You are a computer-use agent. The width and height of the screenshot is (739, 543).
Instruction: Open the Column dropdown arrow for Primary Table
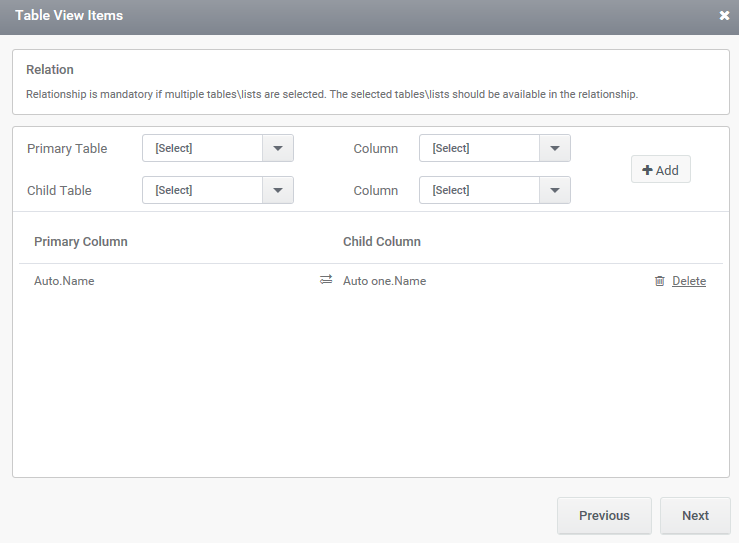click(554, 148)
